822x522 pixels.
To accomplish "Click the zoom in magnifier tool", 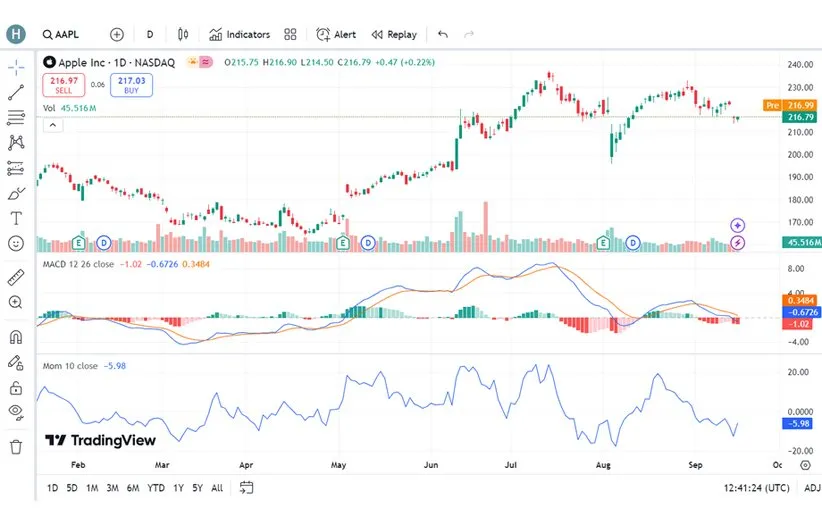I will click(x=16, y=302).
